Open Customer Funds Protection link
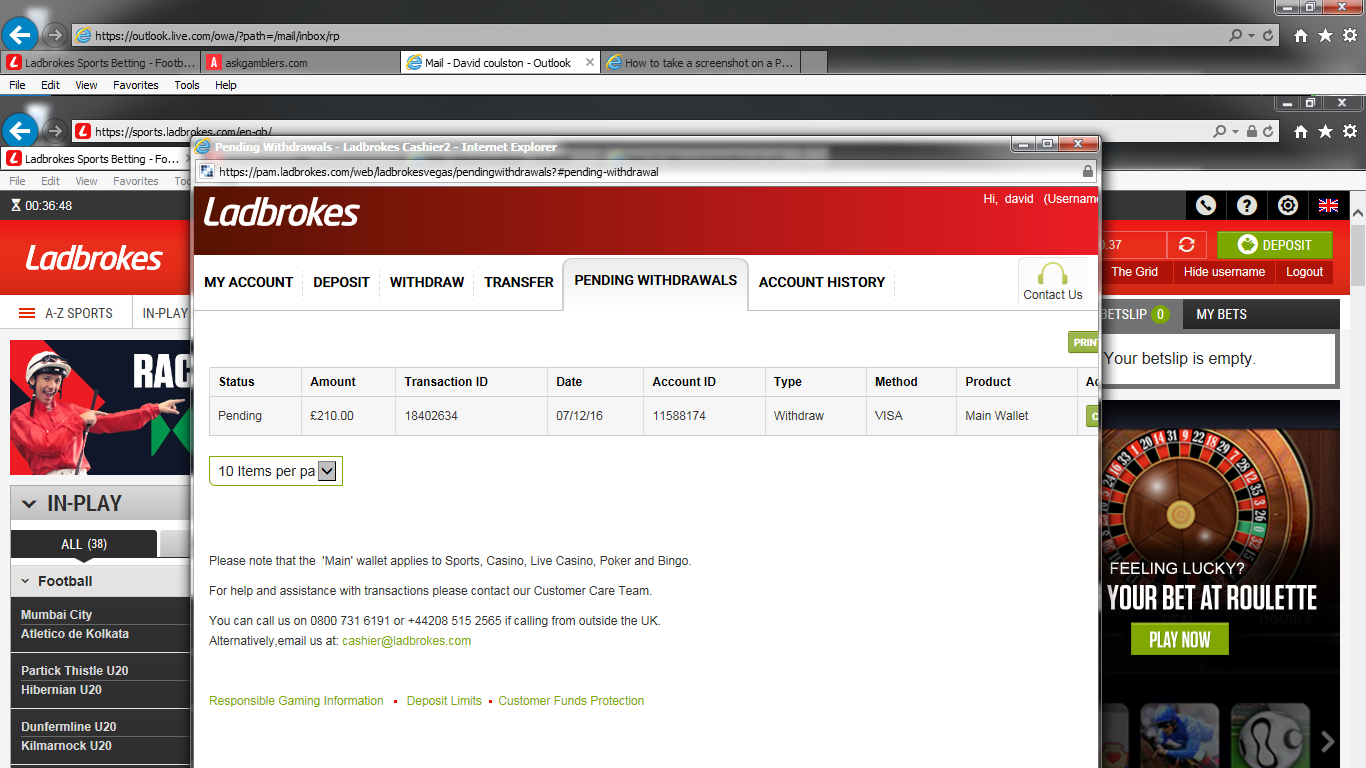The height and width of the screenshot is (768, 1366). click(x=571, y=701)
